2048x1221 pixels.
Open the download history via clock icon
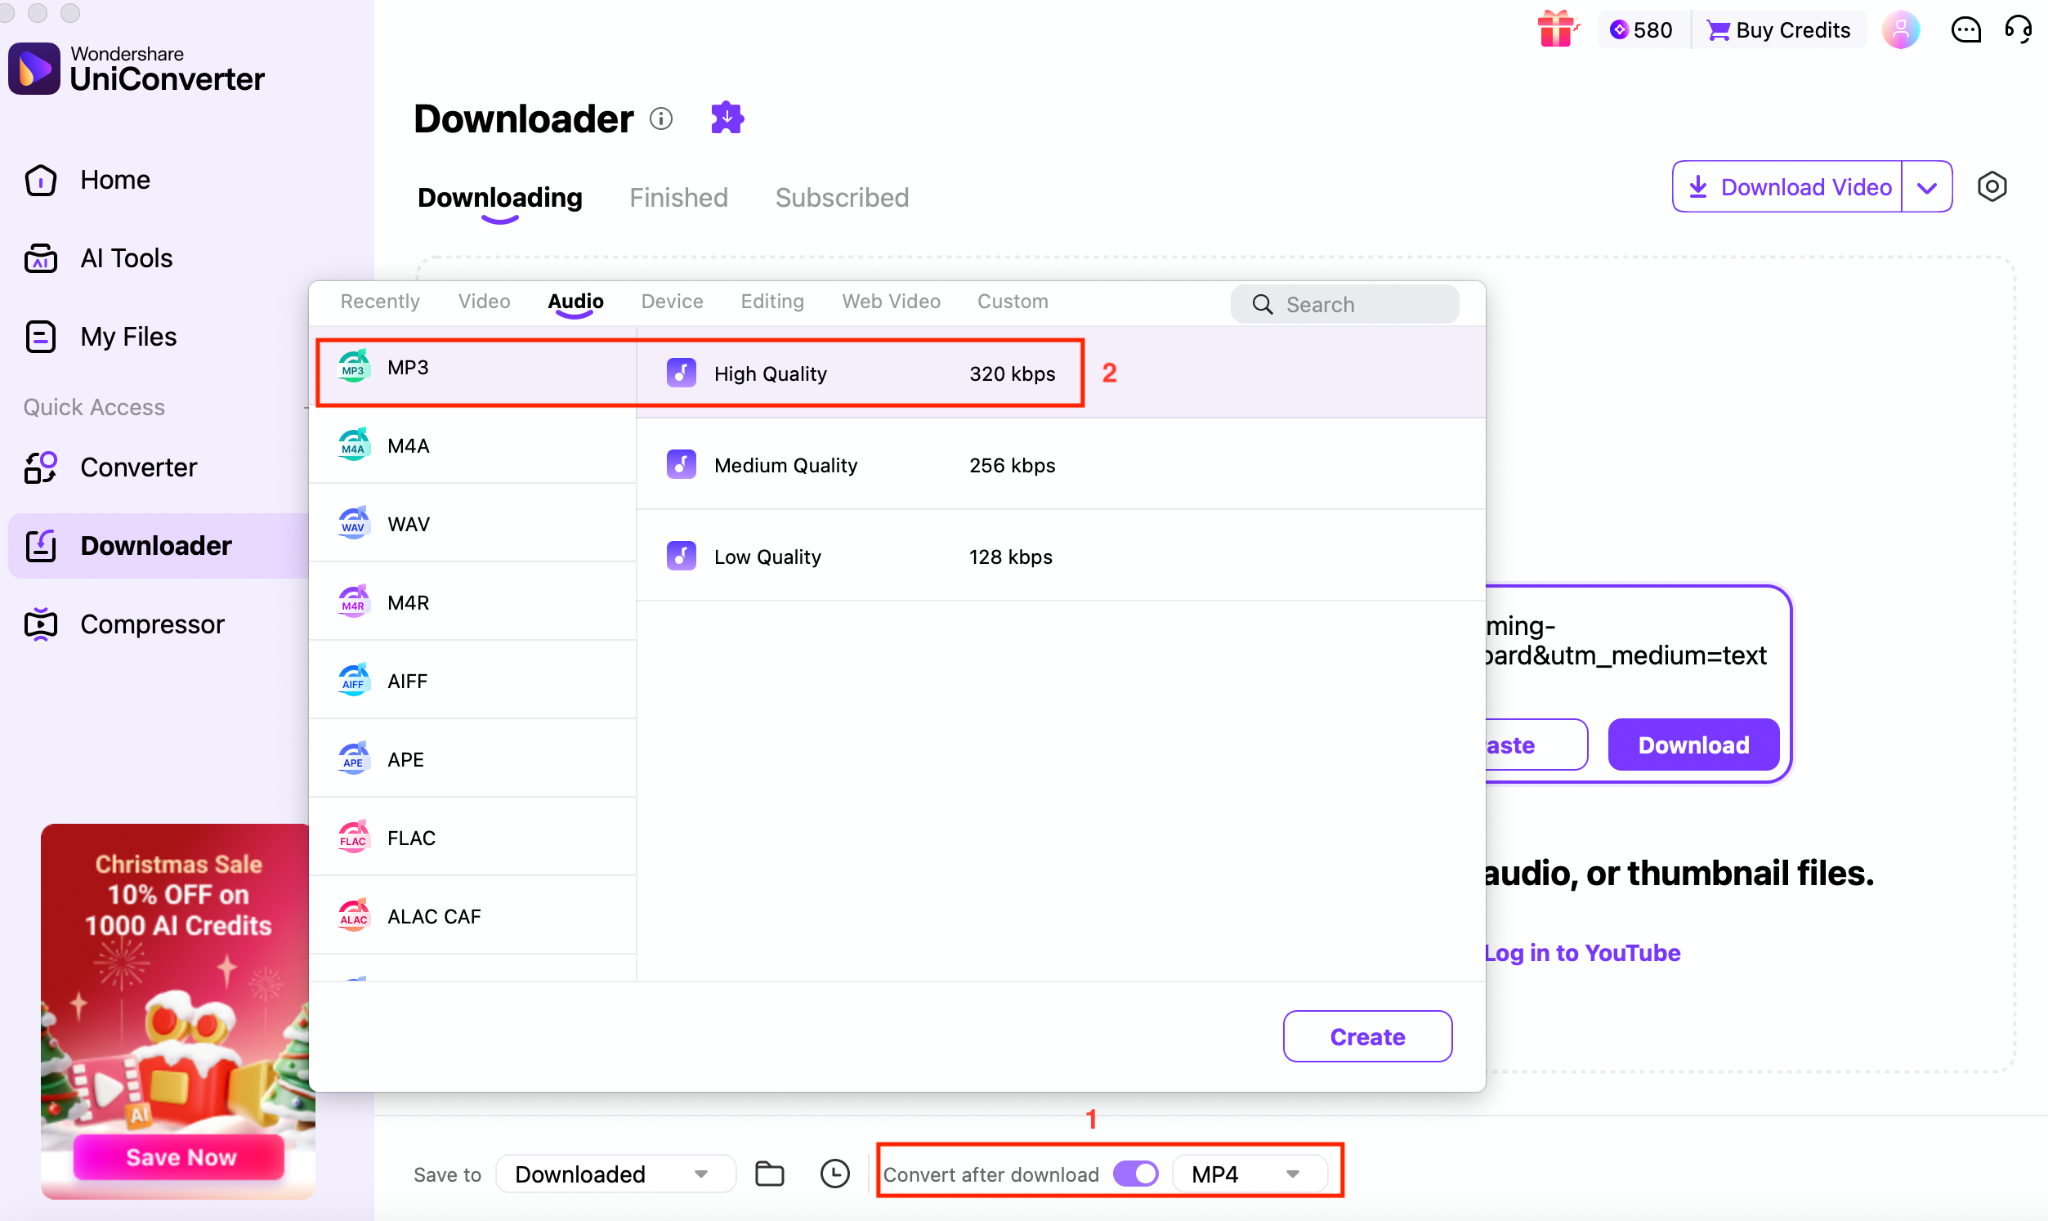click(x=835, y=1174)
